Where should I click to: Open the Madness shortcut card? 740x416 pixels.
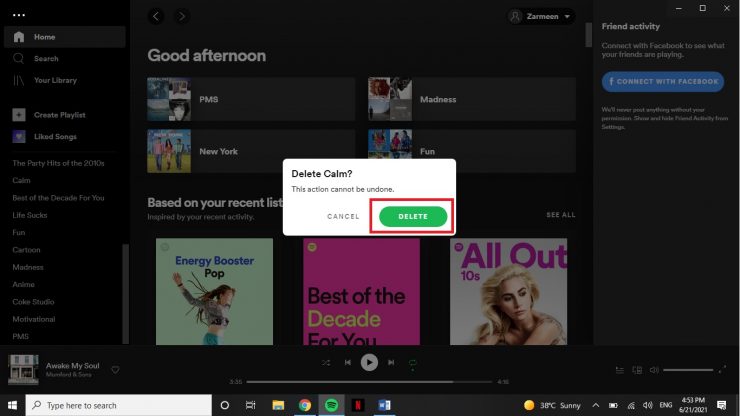[472, 99]
